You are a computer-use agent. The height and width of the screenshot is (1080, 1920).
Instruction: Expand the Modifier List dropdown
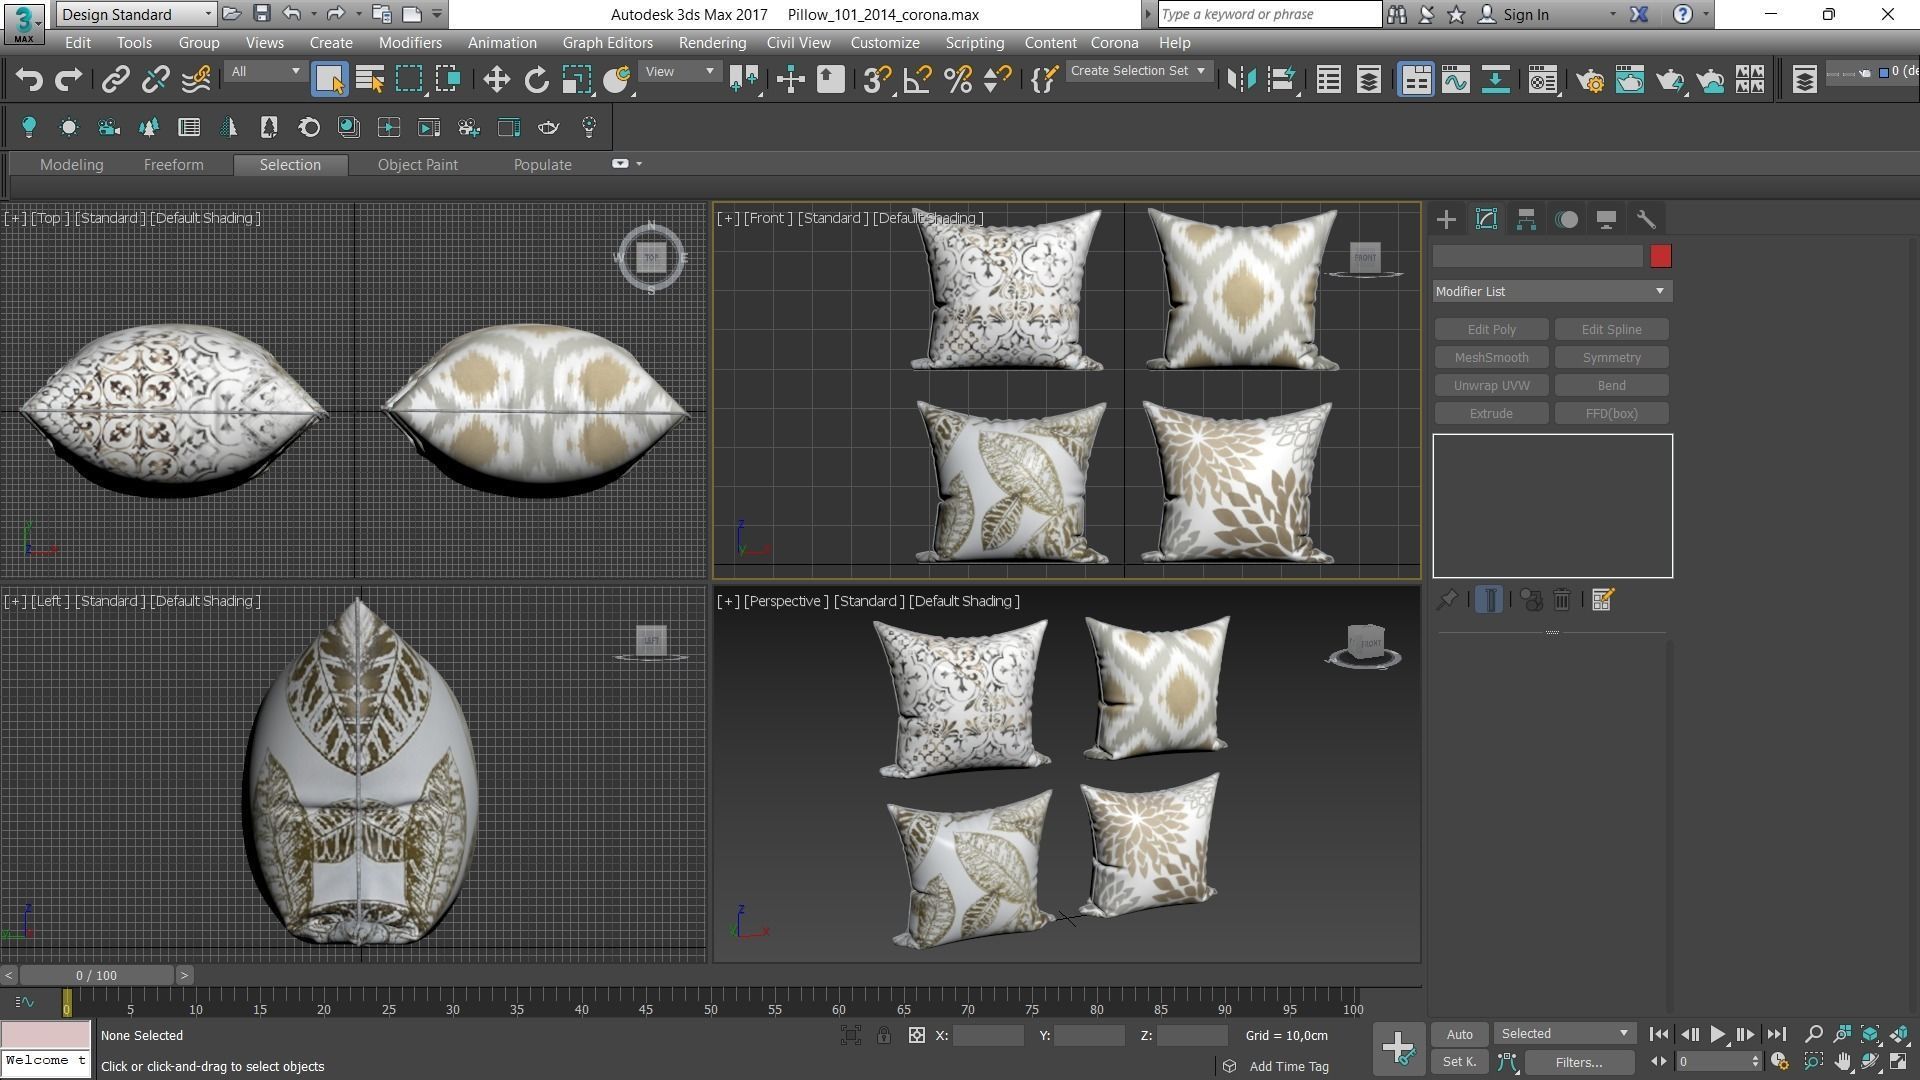coord(1552,291)
